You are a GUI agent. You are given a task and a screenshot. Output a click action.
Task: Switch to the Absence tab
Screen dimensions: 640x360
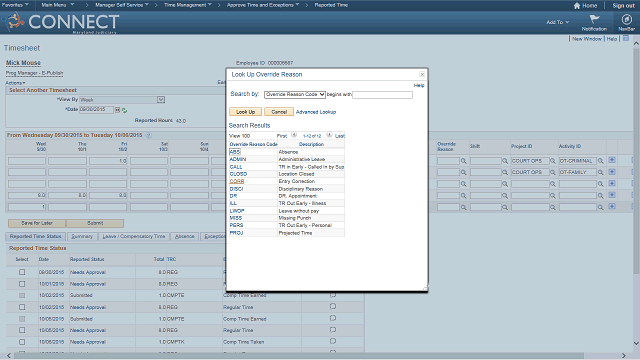pyautogui.click(x=184, y=236)
